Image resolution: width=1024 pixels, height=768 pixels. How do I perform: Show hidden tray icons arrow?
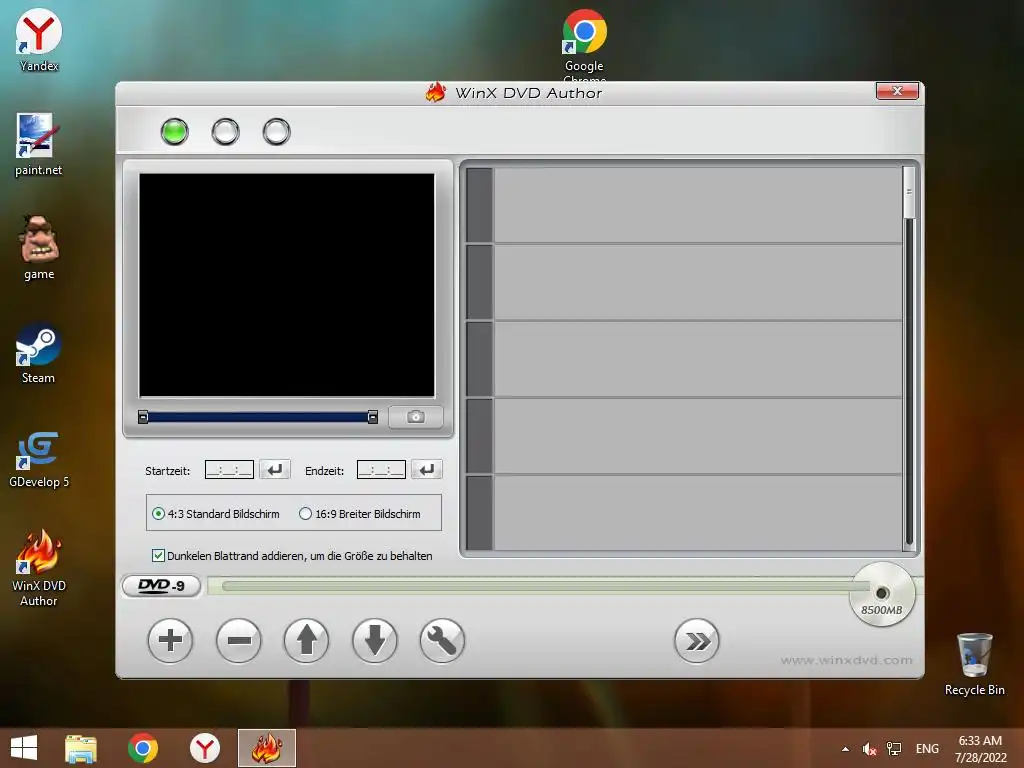(x=846, y=749)
